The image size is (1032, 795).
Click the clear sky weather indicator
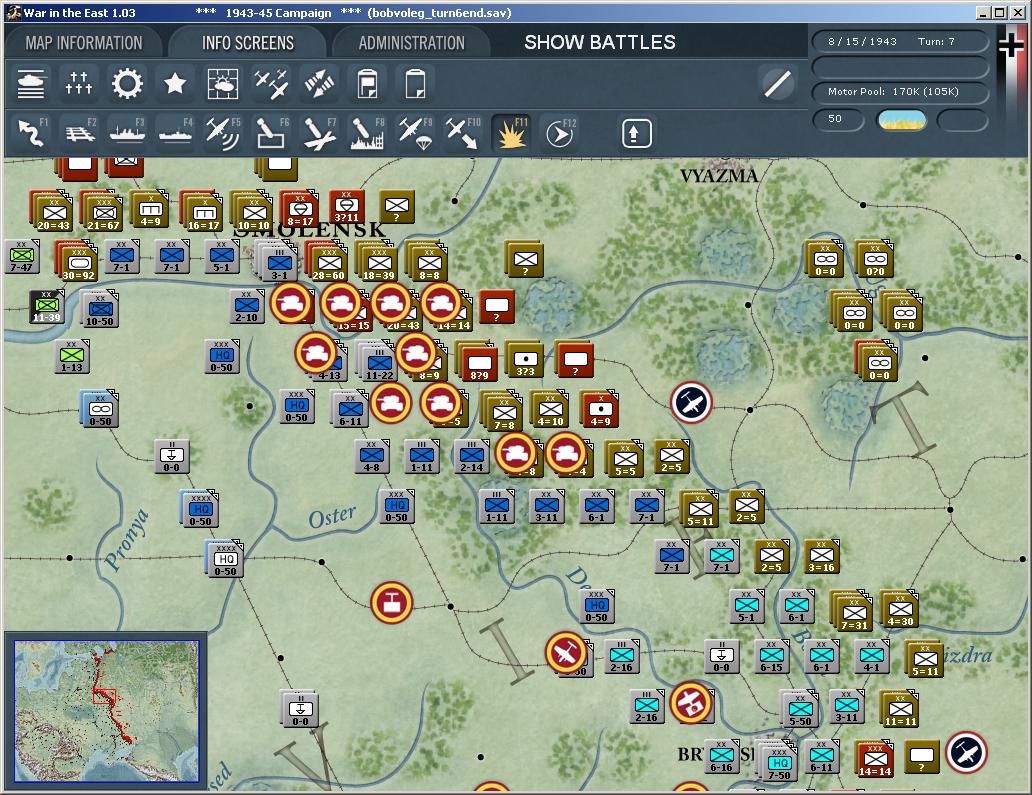(901, 120)
